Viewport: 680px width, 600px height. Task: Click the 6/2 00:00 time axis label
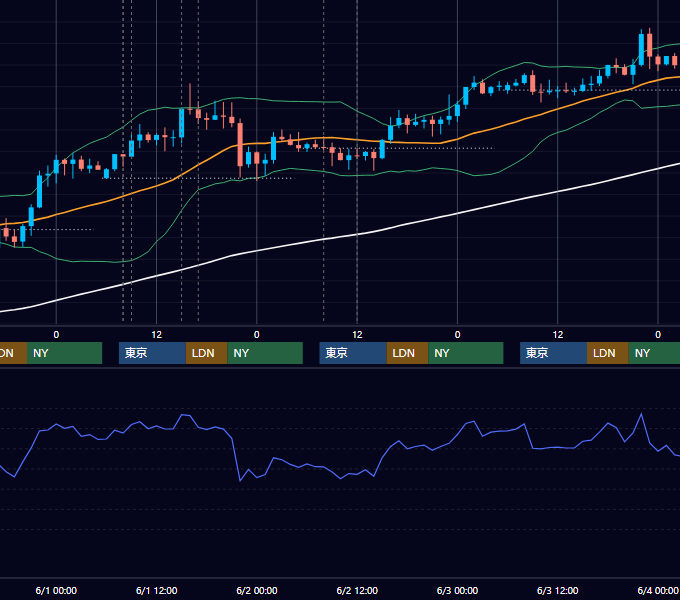coord(257,590)
